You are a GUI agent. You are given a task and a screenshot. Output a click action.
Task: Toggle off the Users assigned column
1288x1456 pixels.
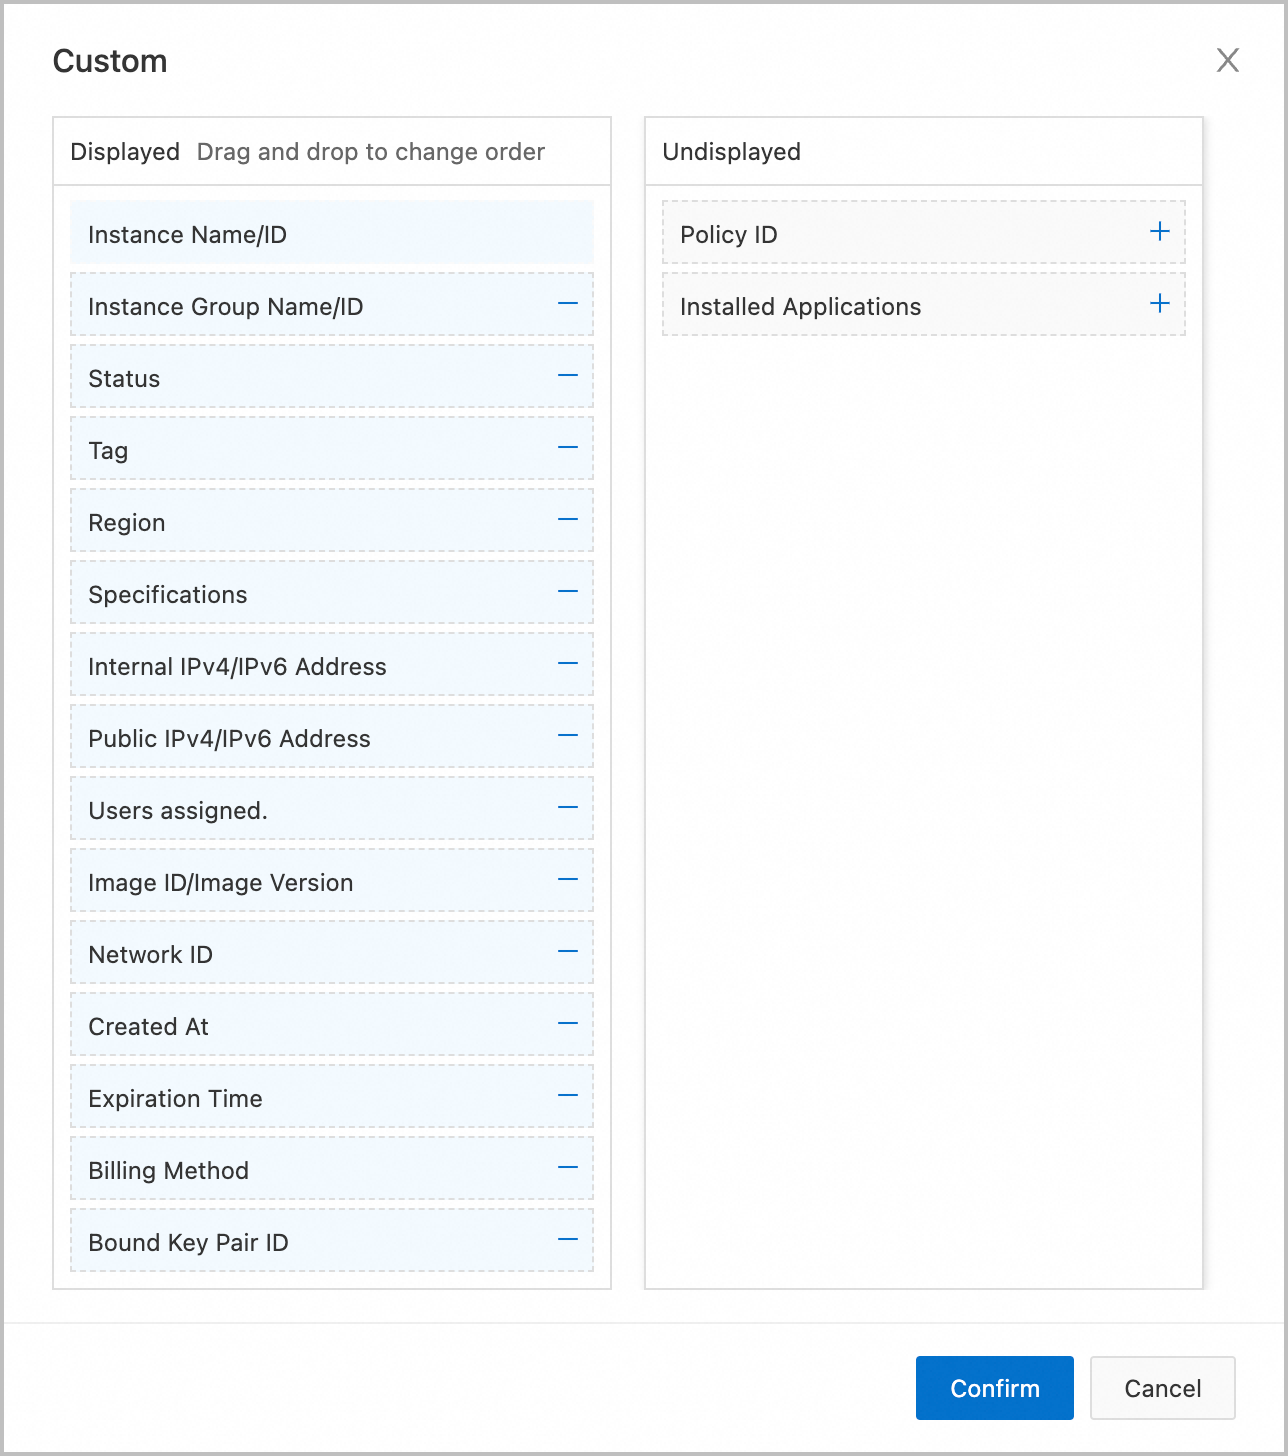coord(568,807)
